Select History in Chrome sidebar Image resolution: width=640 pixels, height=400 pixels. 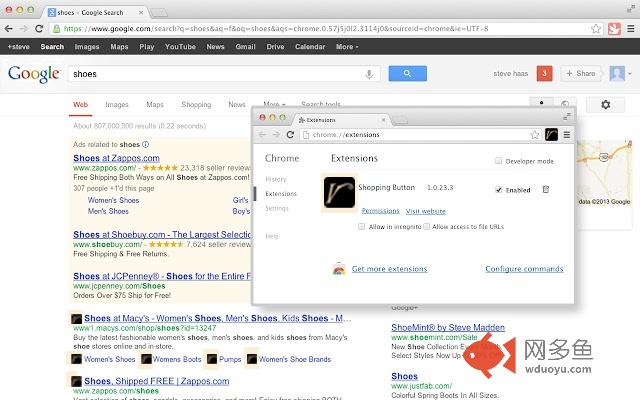point(276,179)
